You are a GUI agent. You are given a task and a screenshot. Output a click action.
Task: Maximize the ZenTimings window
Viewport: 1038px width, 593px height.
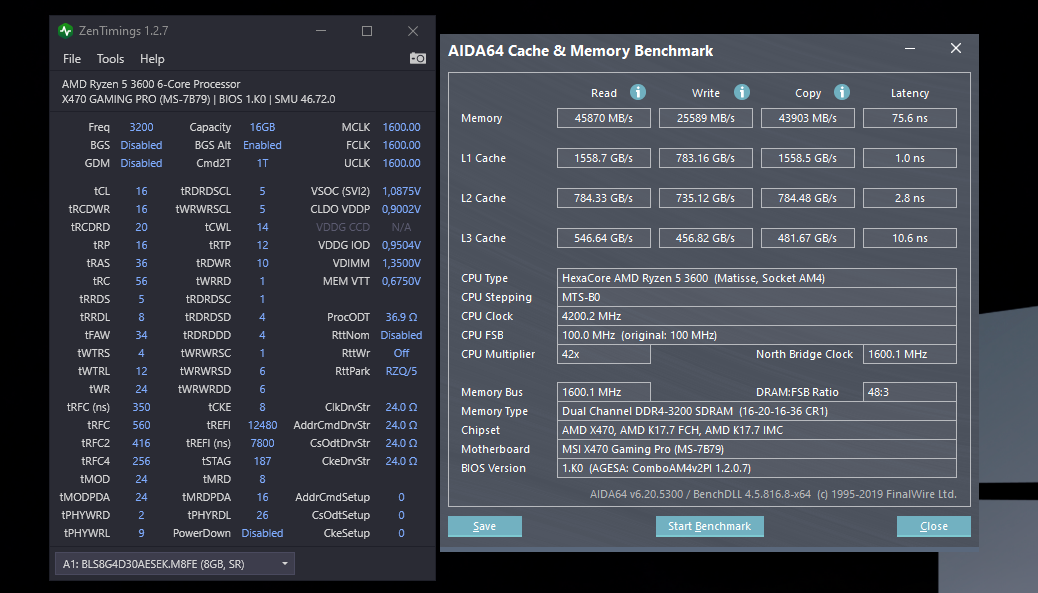point(367,30)
